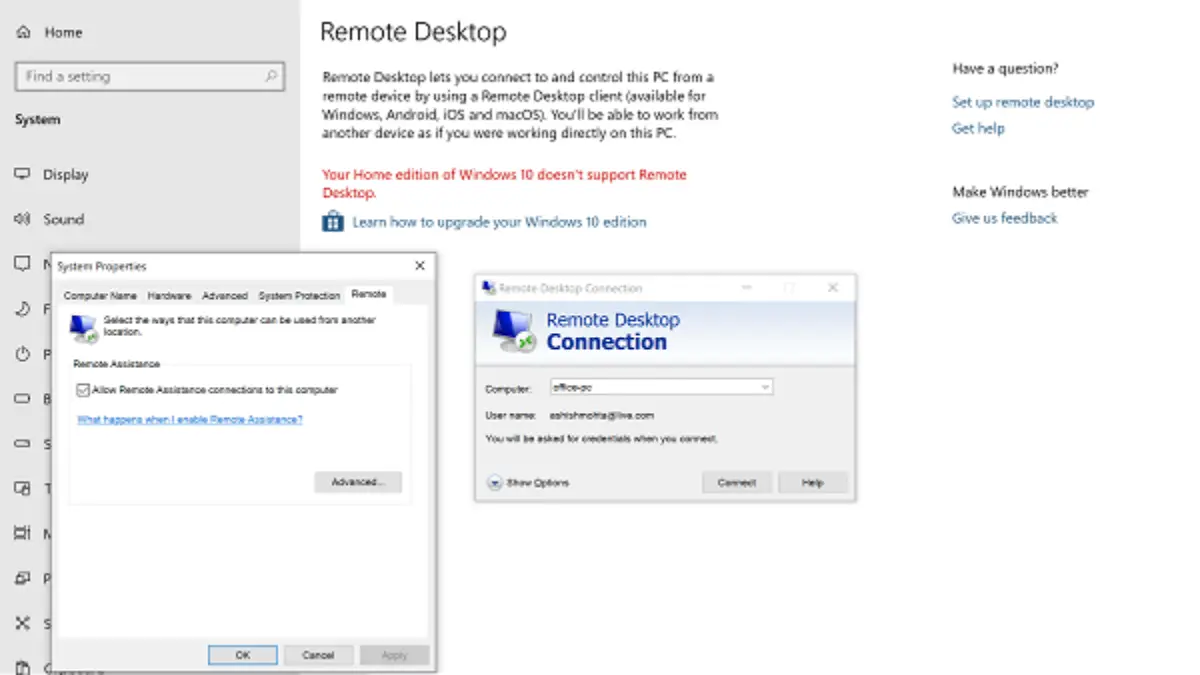Expand Show Options in Remote Desktop Connection

point(528,483)
